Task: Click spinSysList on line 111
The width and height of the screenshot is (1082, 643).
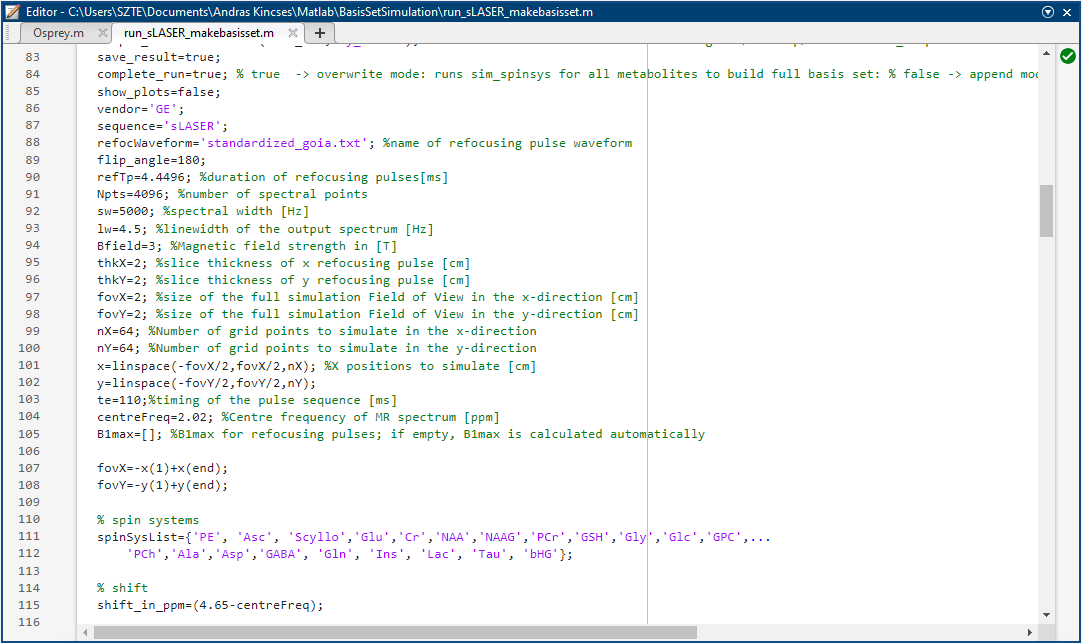Action: pyautogui.click(x=137, y=537)
